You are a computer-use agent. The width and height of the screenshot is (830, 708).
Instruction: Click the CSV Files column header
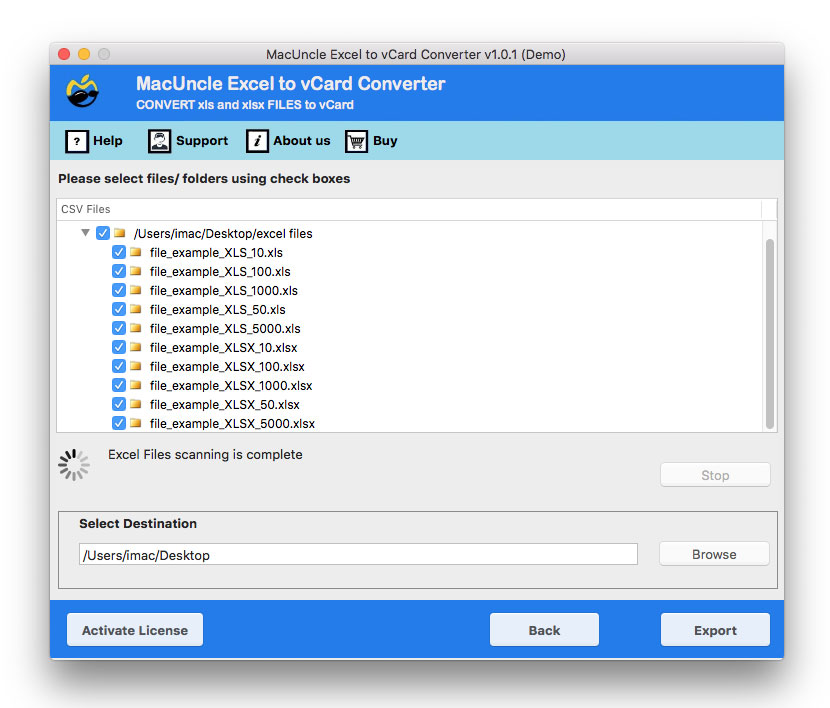pyautogui.click(x=86, y=209)
